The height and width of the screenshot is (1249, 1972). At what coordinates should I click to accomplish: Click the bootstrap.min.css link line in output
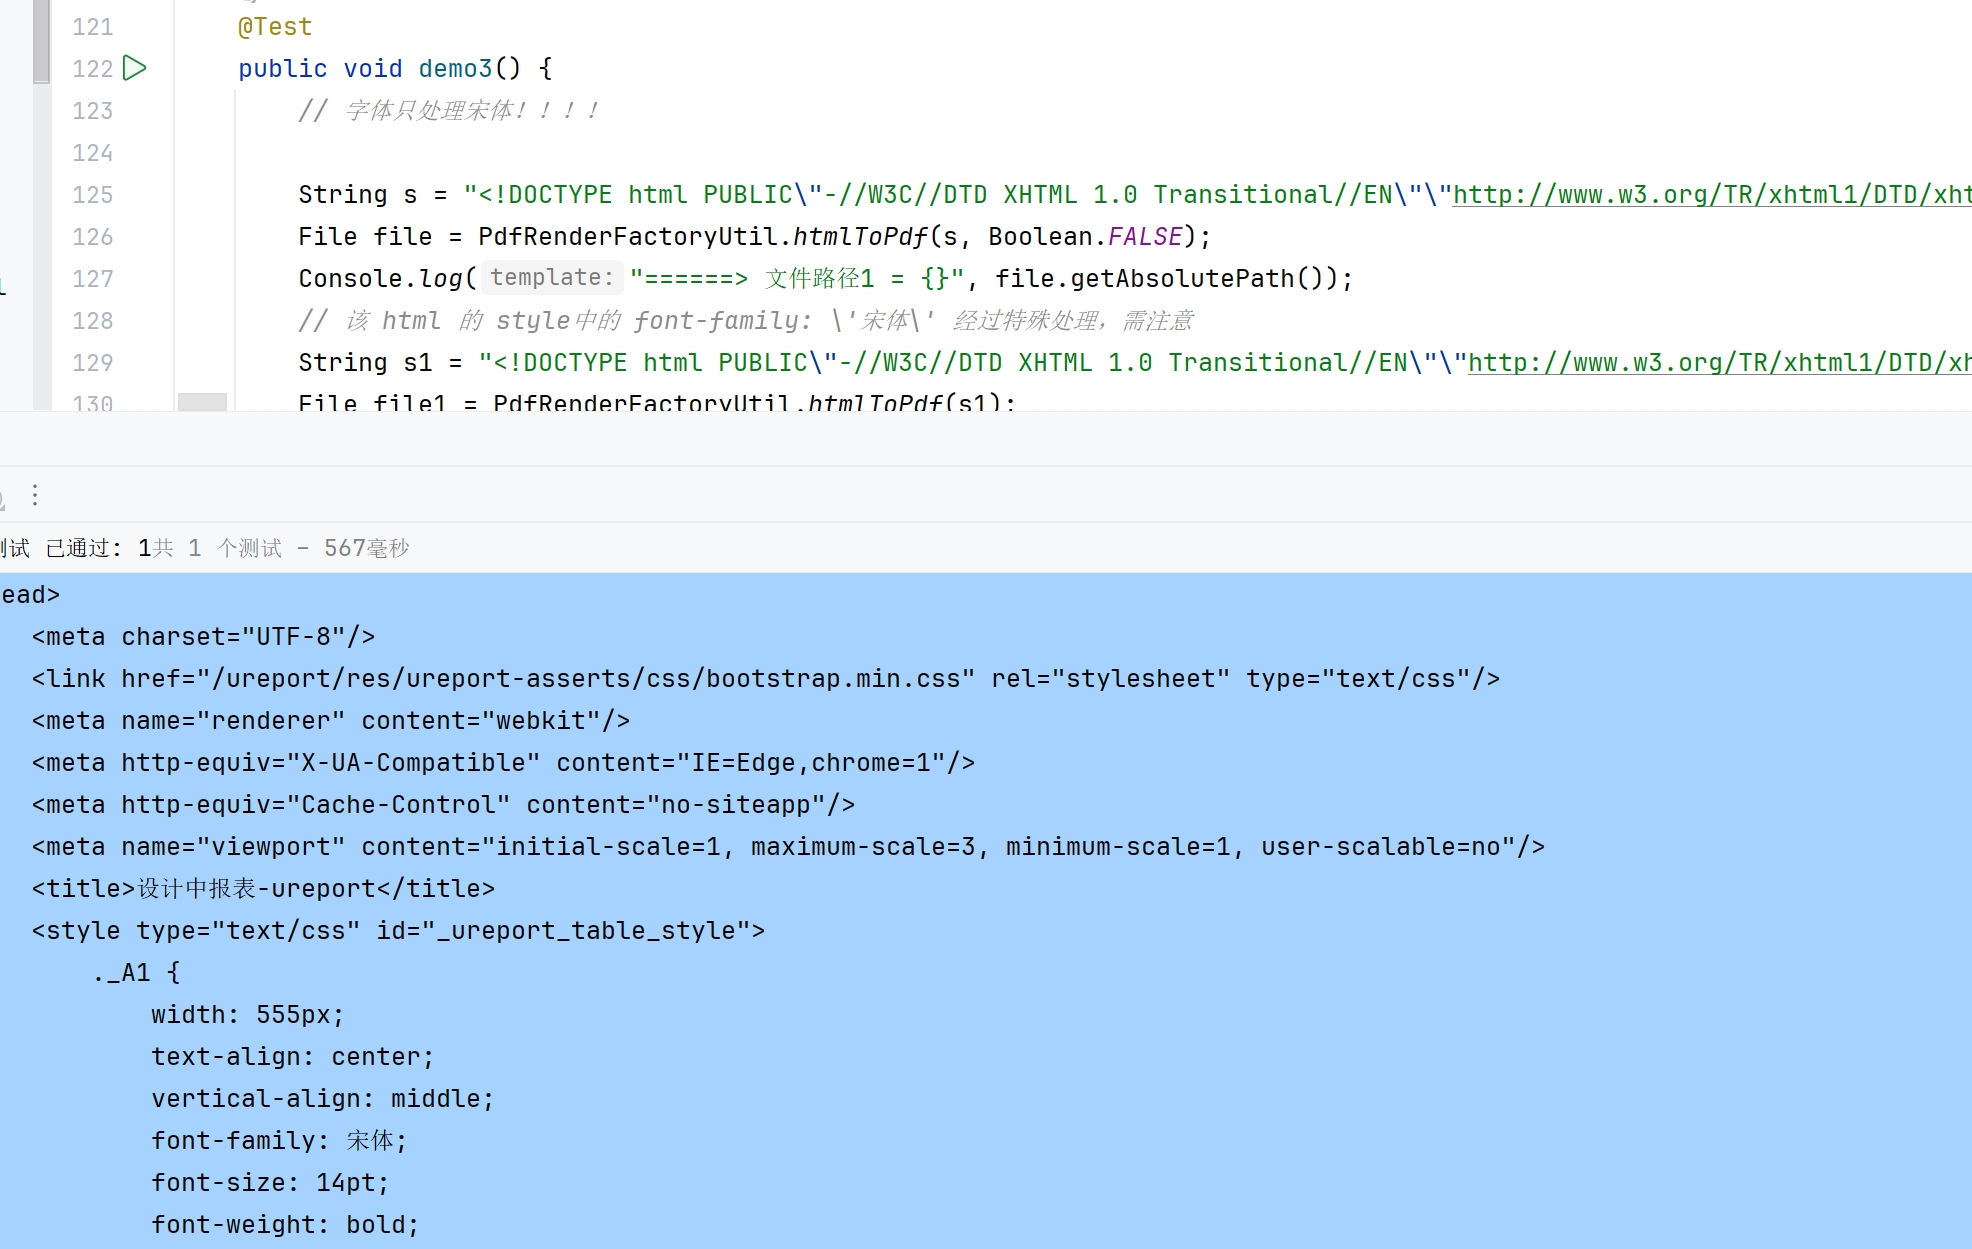coord(765,679)
